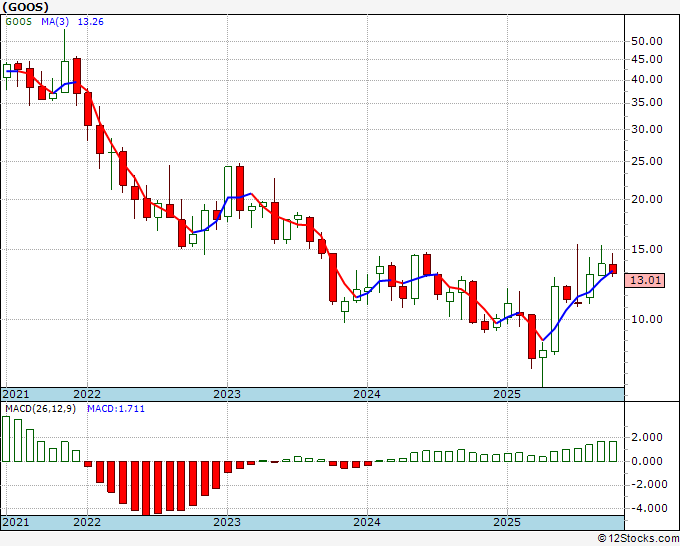
Task: Click the 2.000 MACD axis label
Action: coord(647,438)
